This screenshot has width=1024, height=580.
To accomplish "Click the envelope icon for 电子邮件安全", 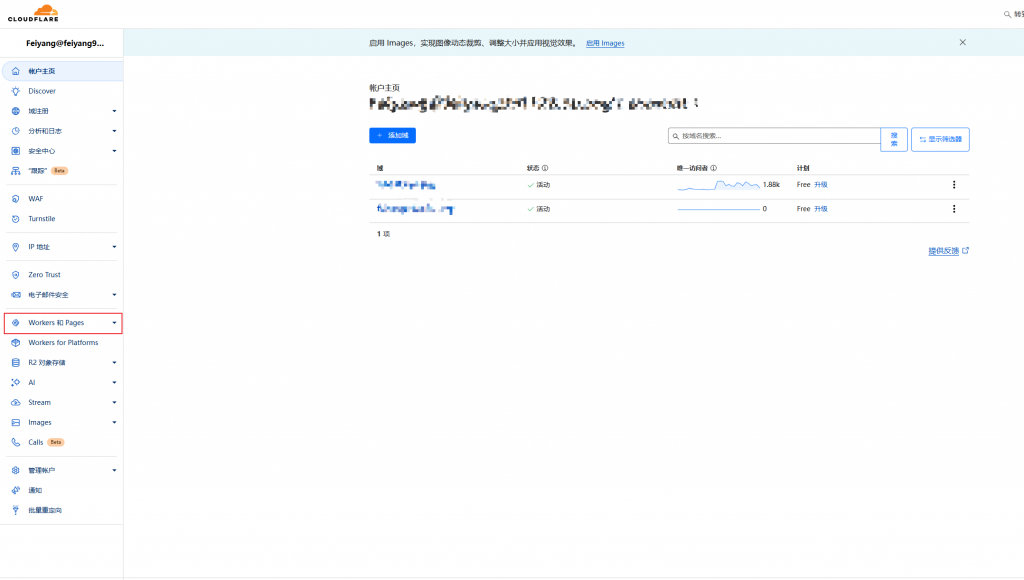I will (16, 295).
